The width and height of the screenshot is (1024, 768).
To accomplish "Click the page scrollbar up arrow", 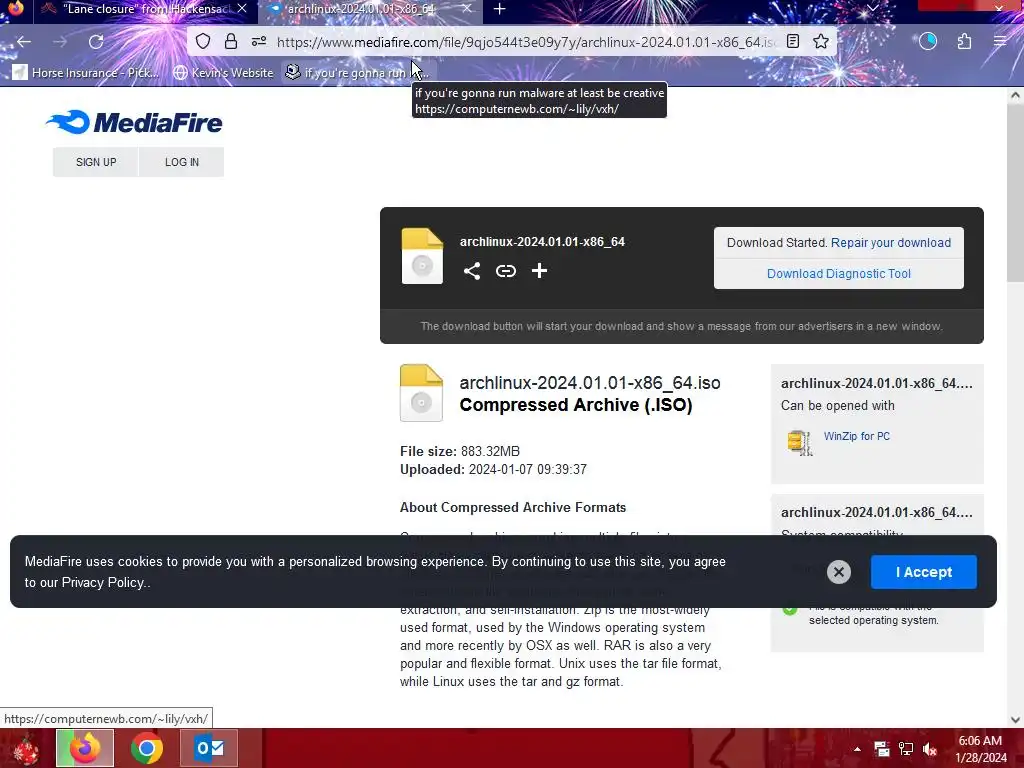I will pos(1015,95).
